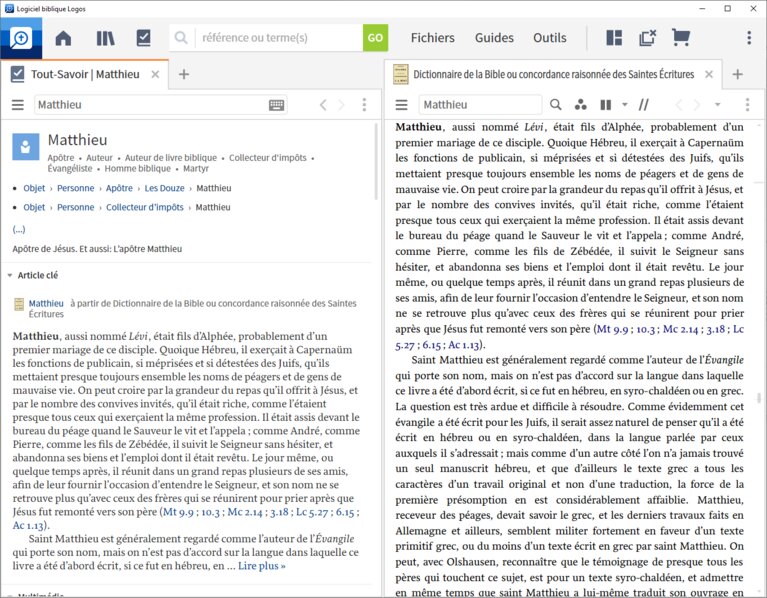The image size is (767, 598).
Task: Select the Tout-Savoir | Matthieu tab
Action: coord(85,74)
